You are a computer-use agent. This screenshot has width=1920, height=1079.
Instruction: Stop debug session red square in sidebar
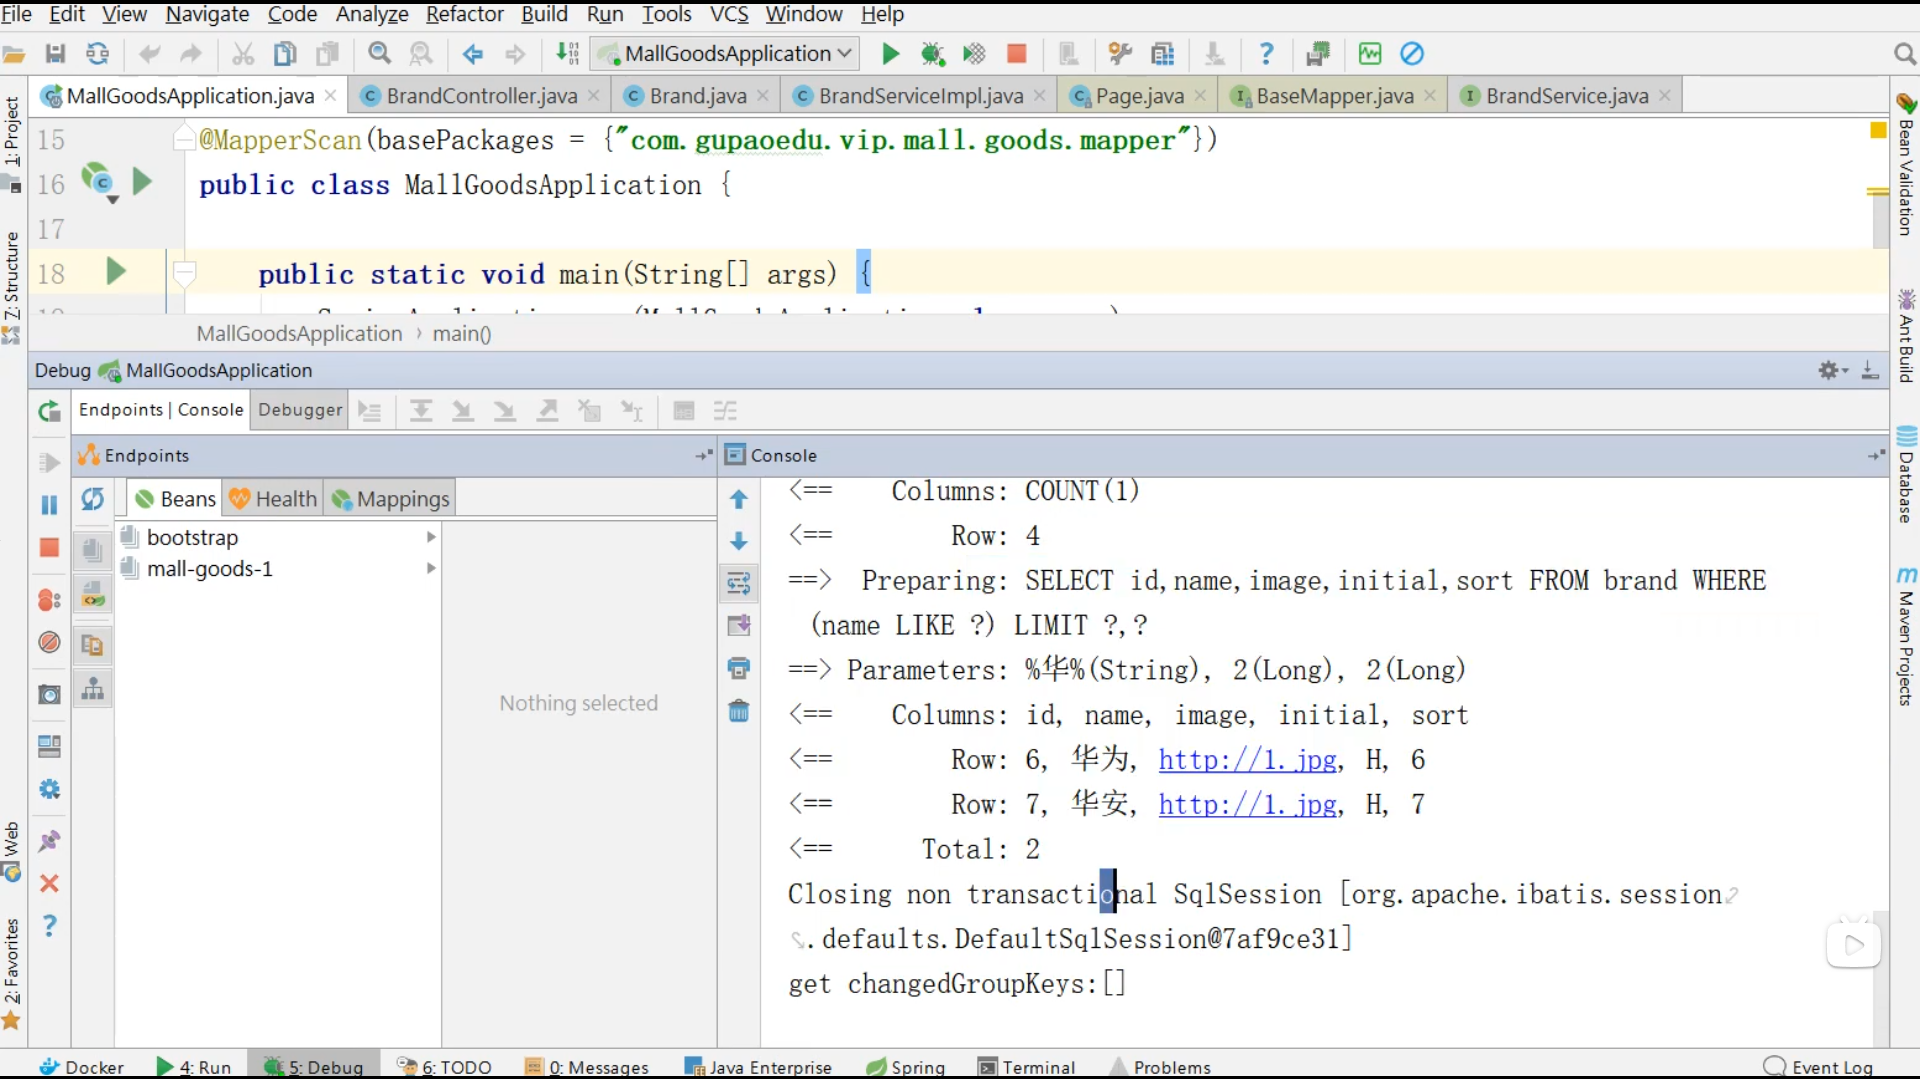pos(49,547)
